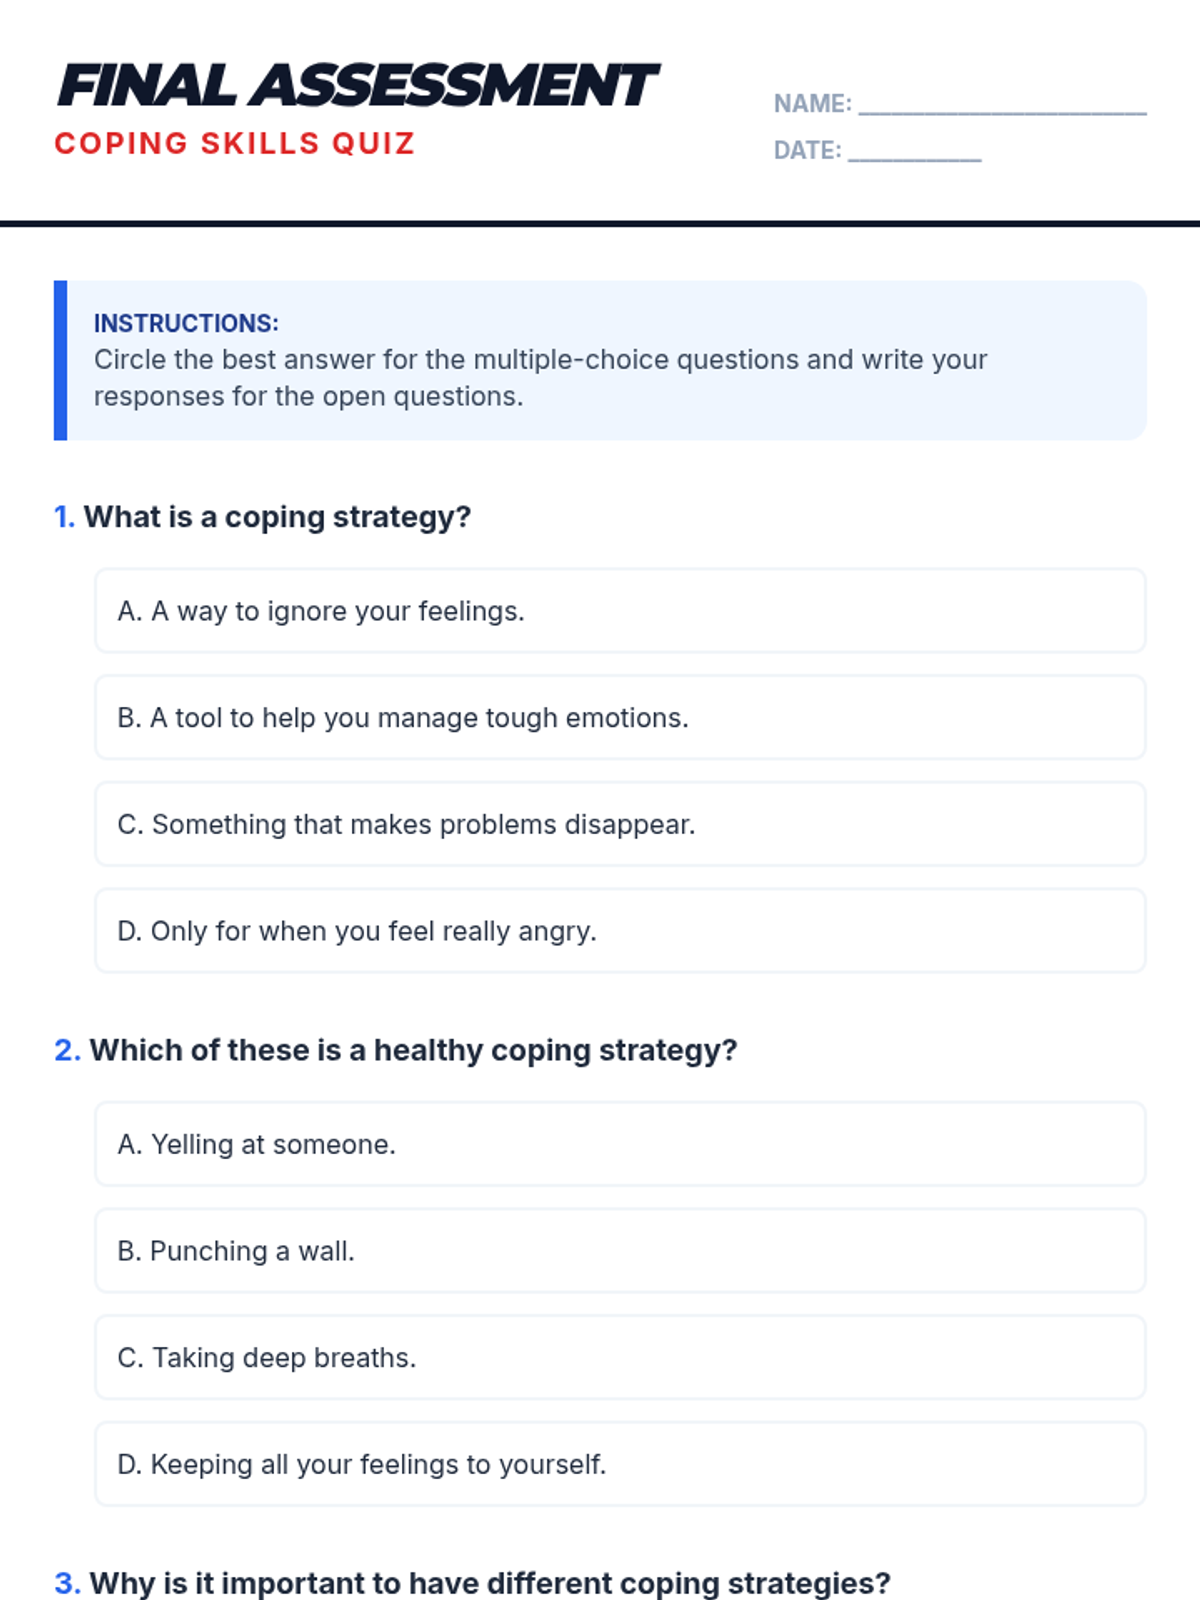Click the Coping Skills Quiz subtitle
The height and width of the screenshot is (1600, 1200).
[x=235, y=144]
